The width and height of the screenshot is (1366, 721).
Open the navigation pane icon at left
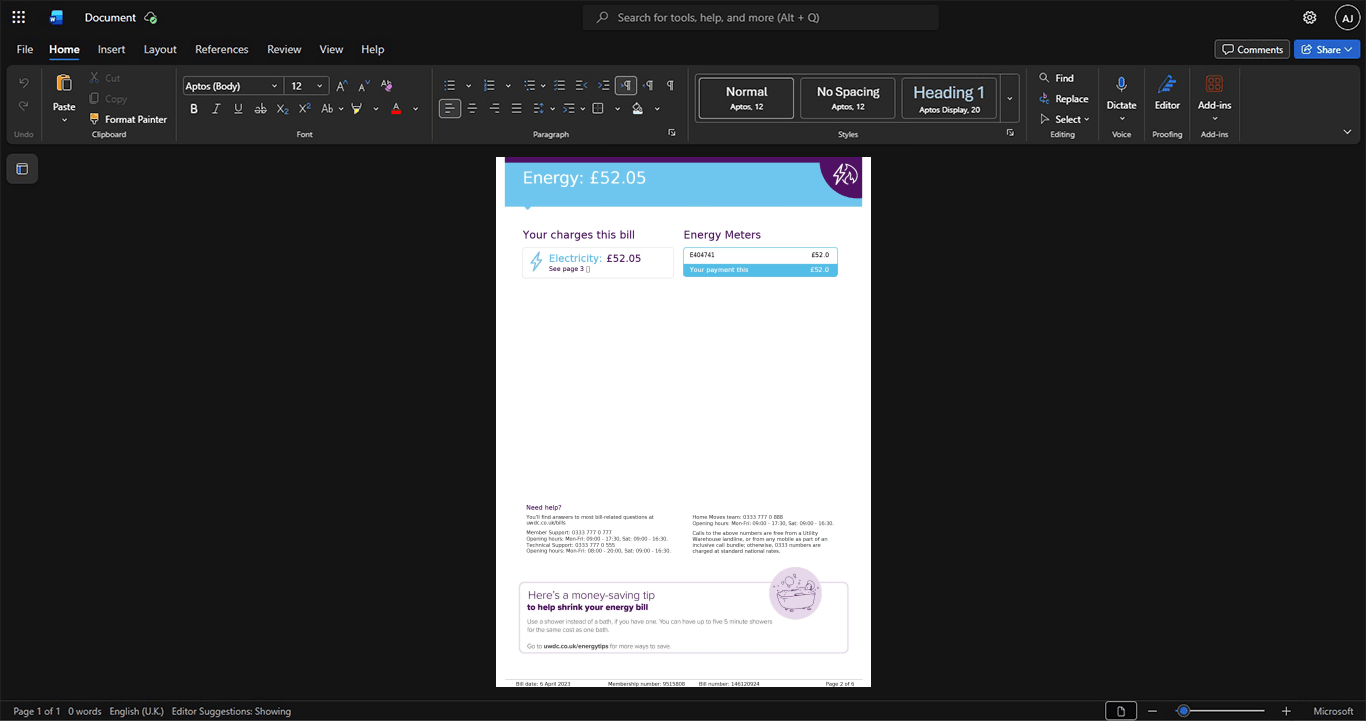tap(22, 169)
